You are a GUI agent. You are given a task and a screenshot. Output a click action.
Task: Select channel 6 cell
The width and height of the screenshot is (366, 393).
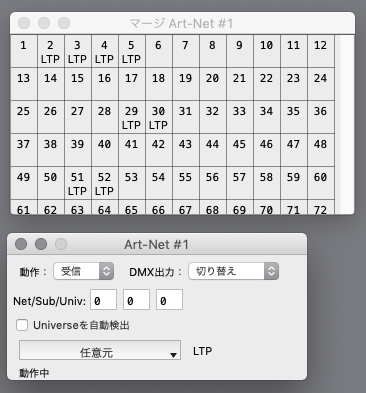159,51
